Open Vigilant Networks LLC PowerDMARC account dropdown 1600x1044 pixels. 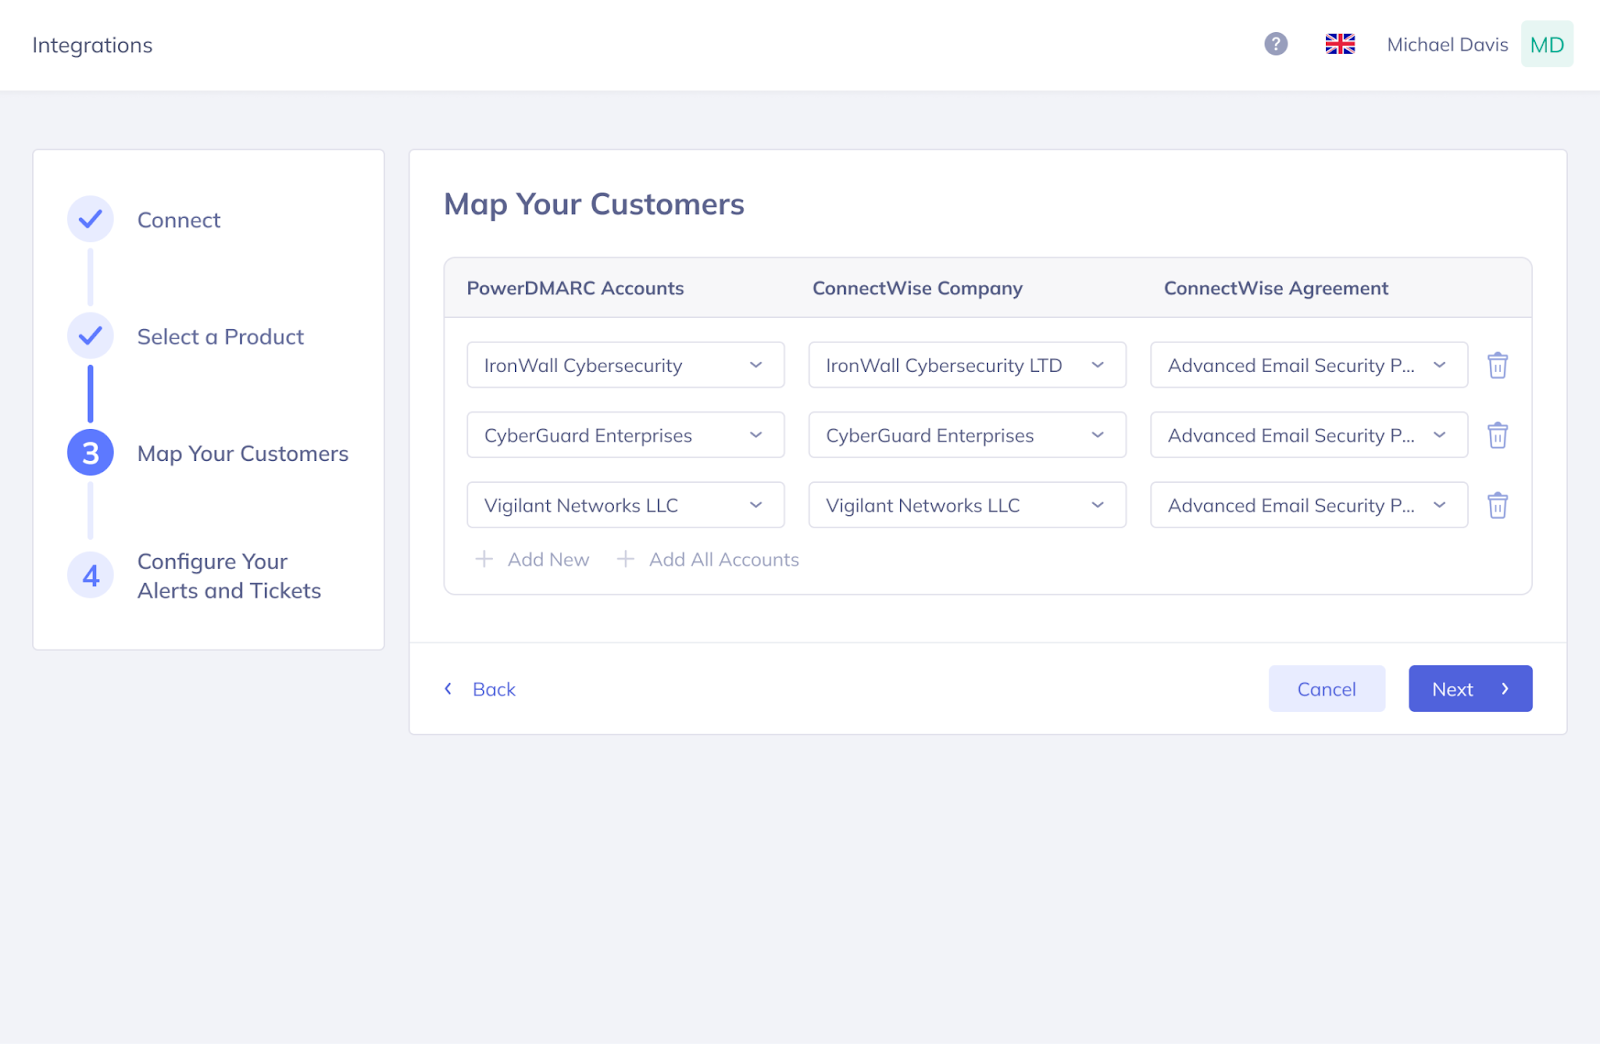(x=625, y=505)
